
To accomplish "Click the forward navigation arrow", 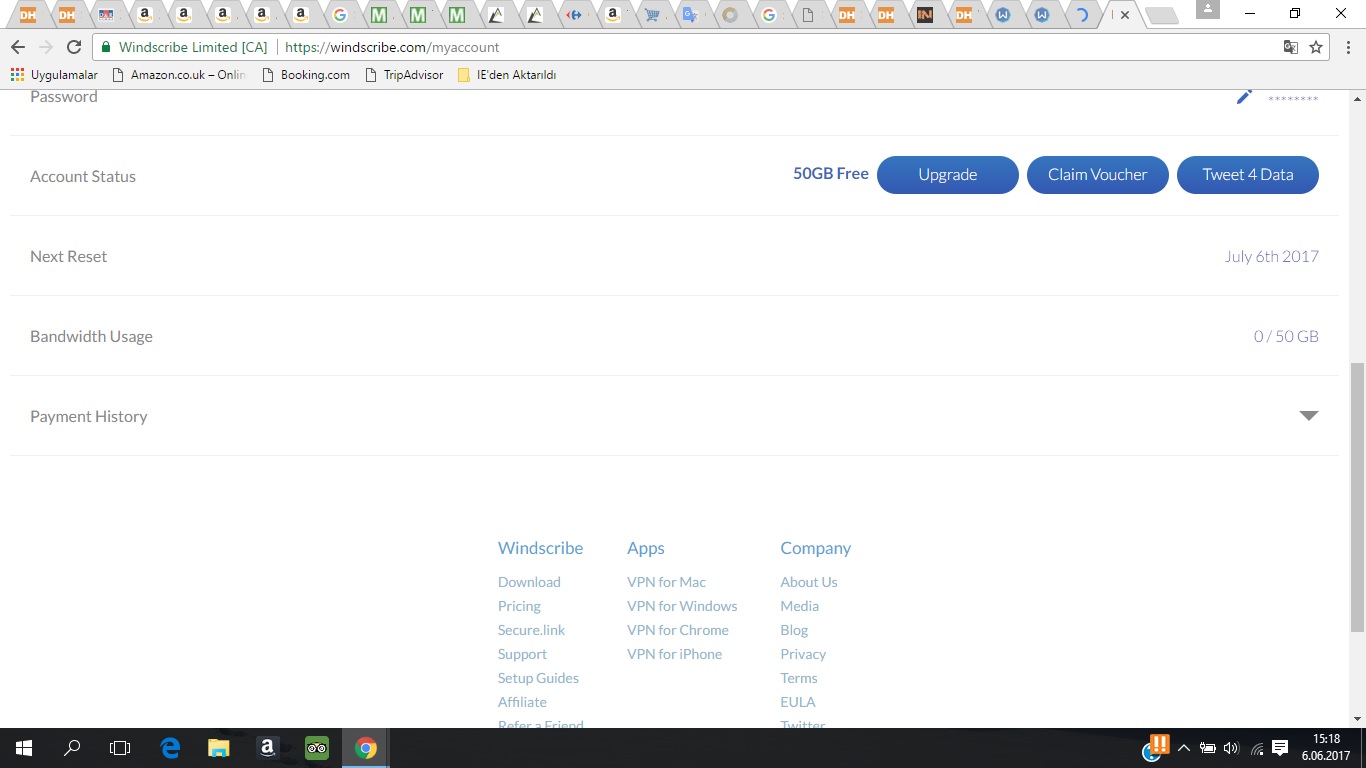I will 45,47.
